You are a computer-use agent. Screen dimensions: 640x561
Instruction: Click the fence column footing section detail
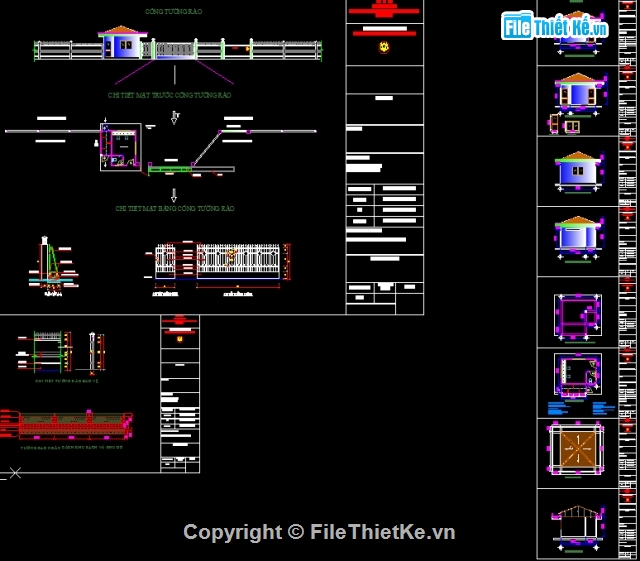[x=53, y=264]
